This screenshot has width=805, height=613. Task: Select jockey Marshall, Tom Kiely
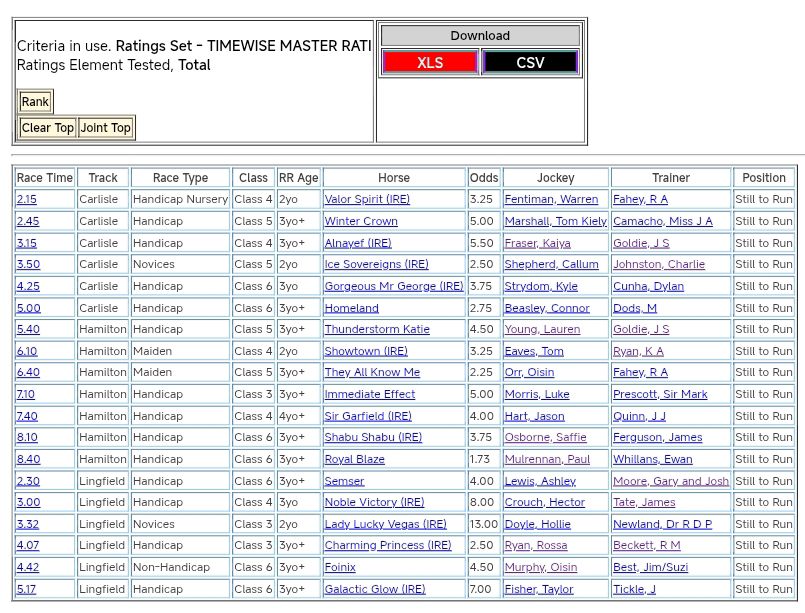point(555,222)
